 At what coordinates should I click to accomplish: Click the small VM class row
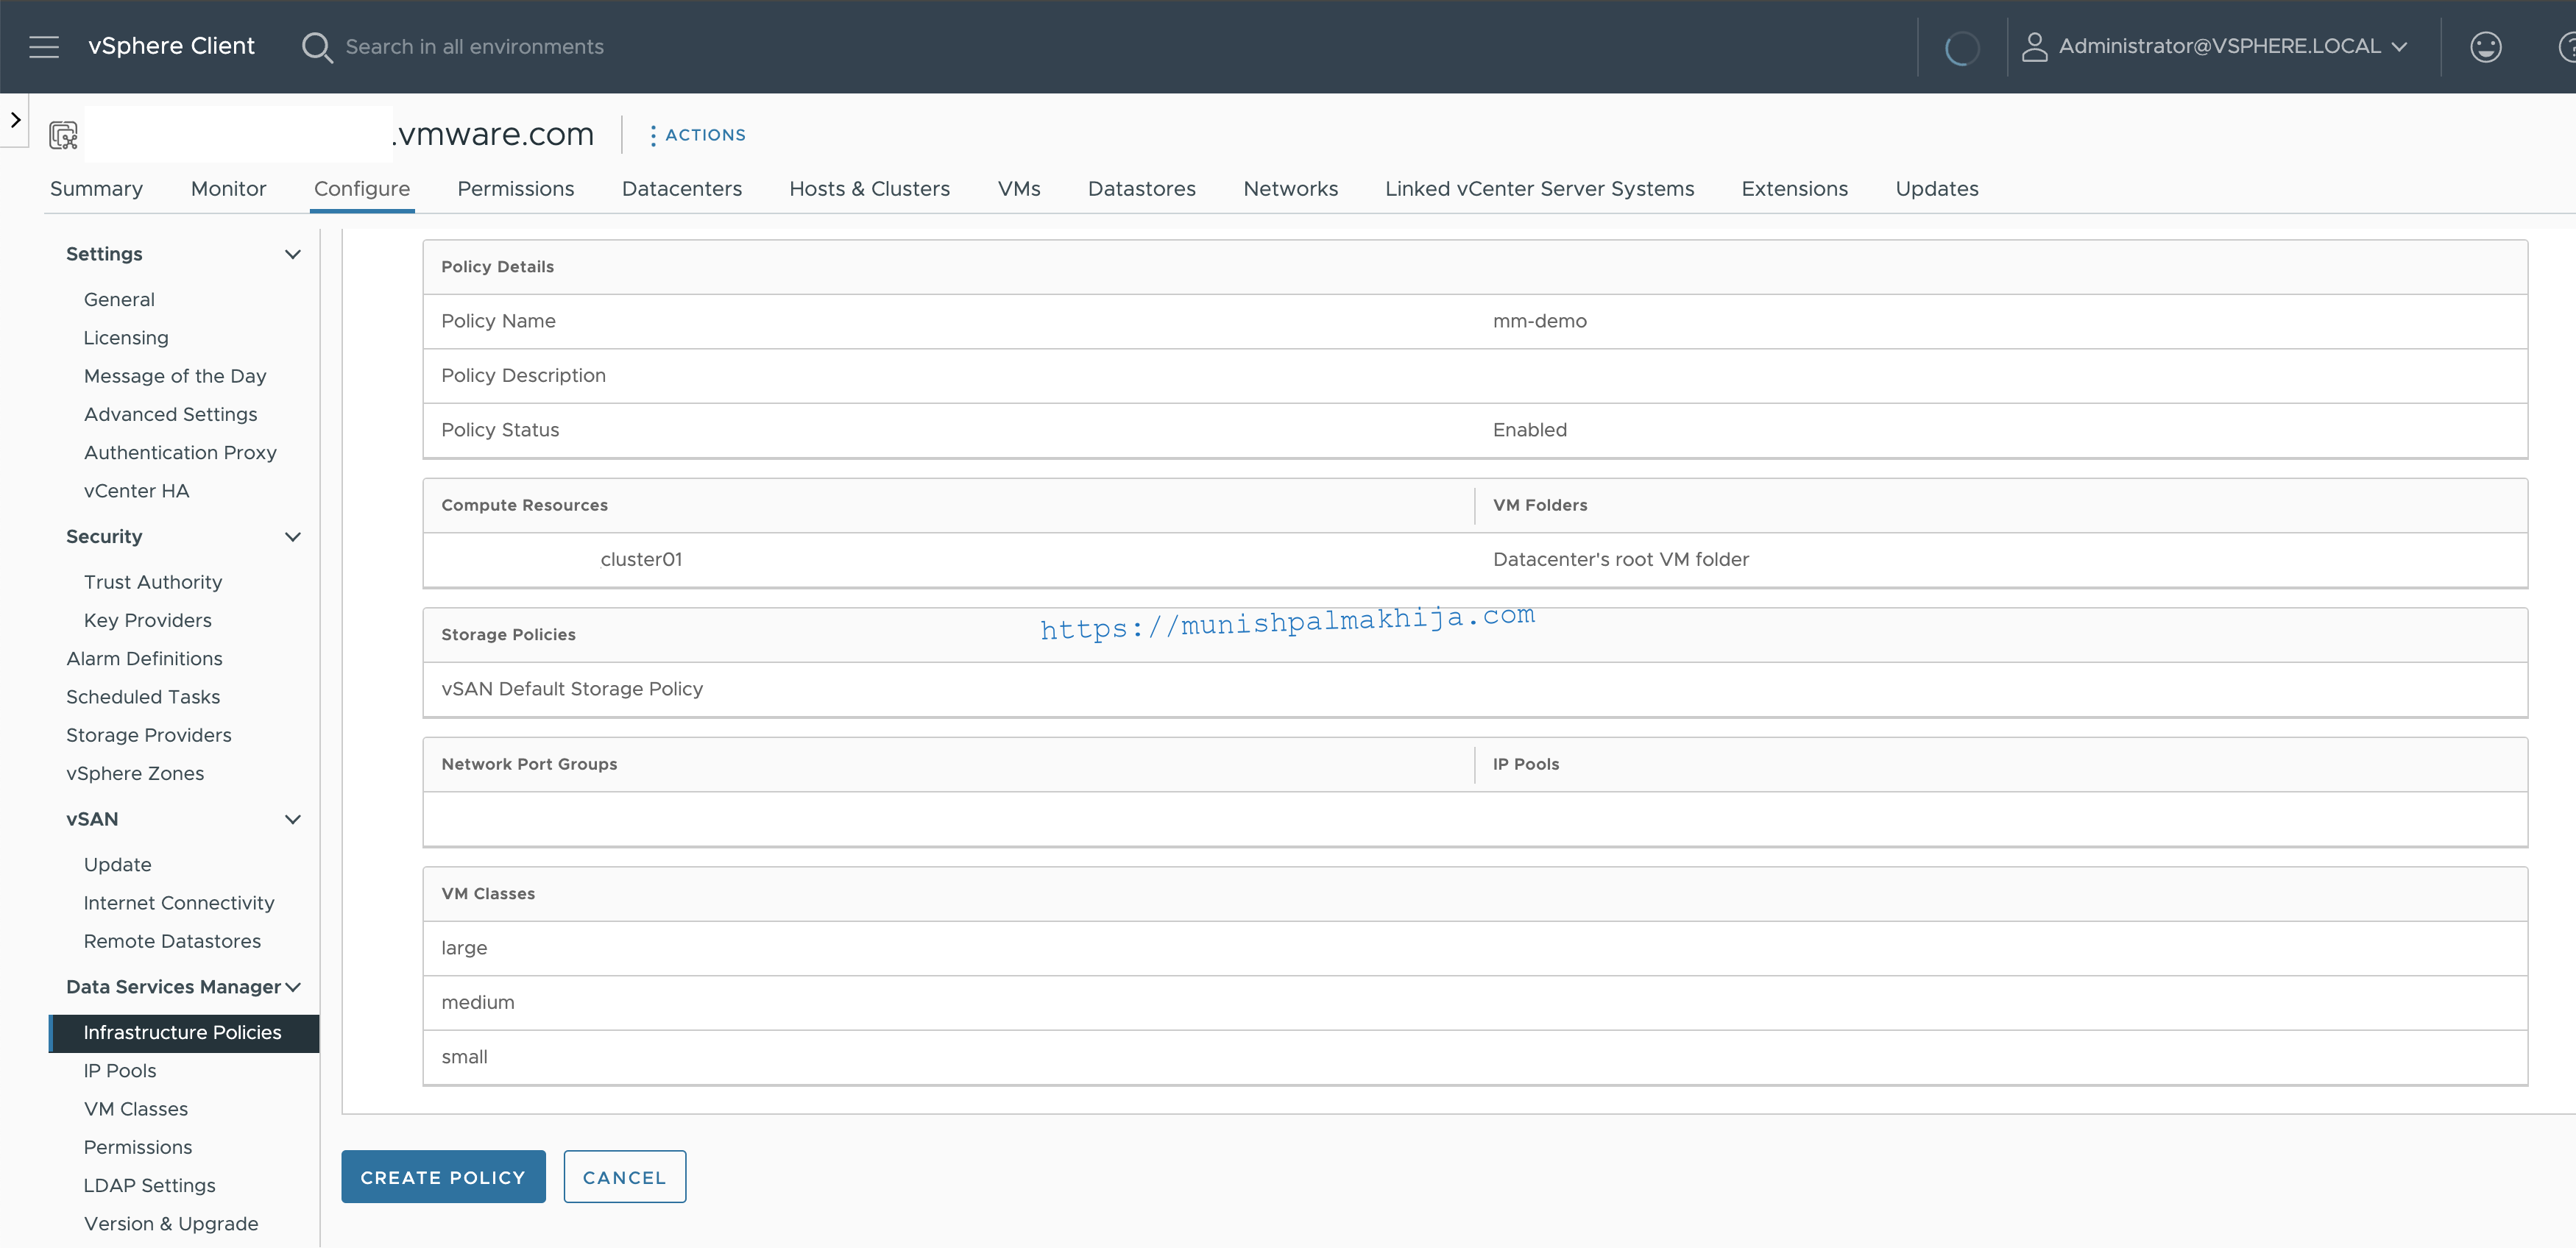[x=1475, y=1057]
